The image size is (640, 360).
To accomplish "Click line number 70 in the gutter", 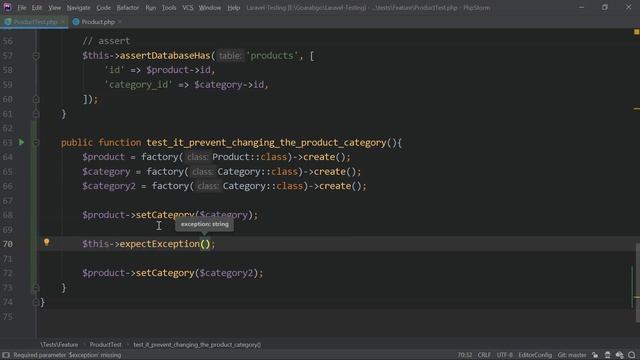I will click(x=8, y=244).
